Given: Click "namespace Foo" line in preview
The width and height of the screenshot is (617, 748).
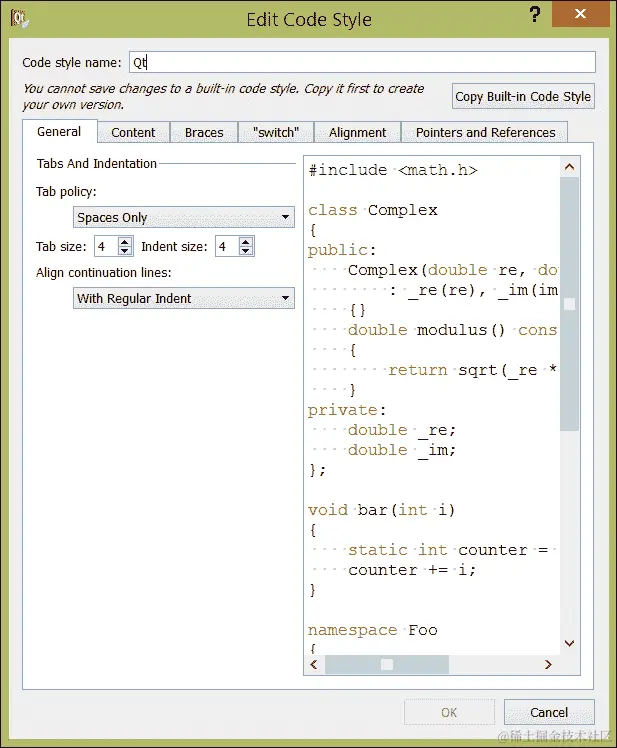Looking at the screenshot, I should [x=373, y=630].
